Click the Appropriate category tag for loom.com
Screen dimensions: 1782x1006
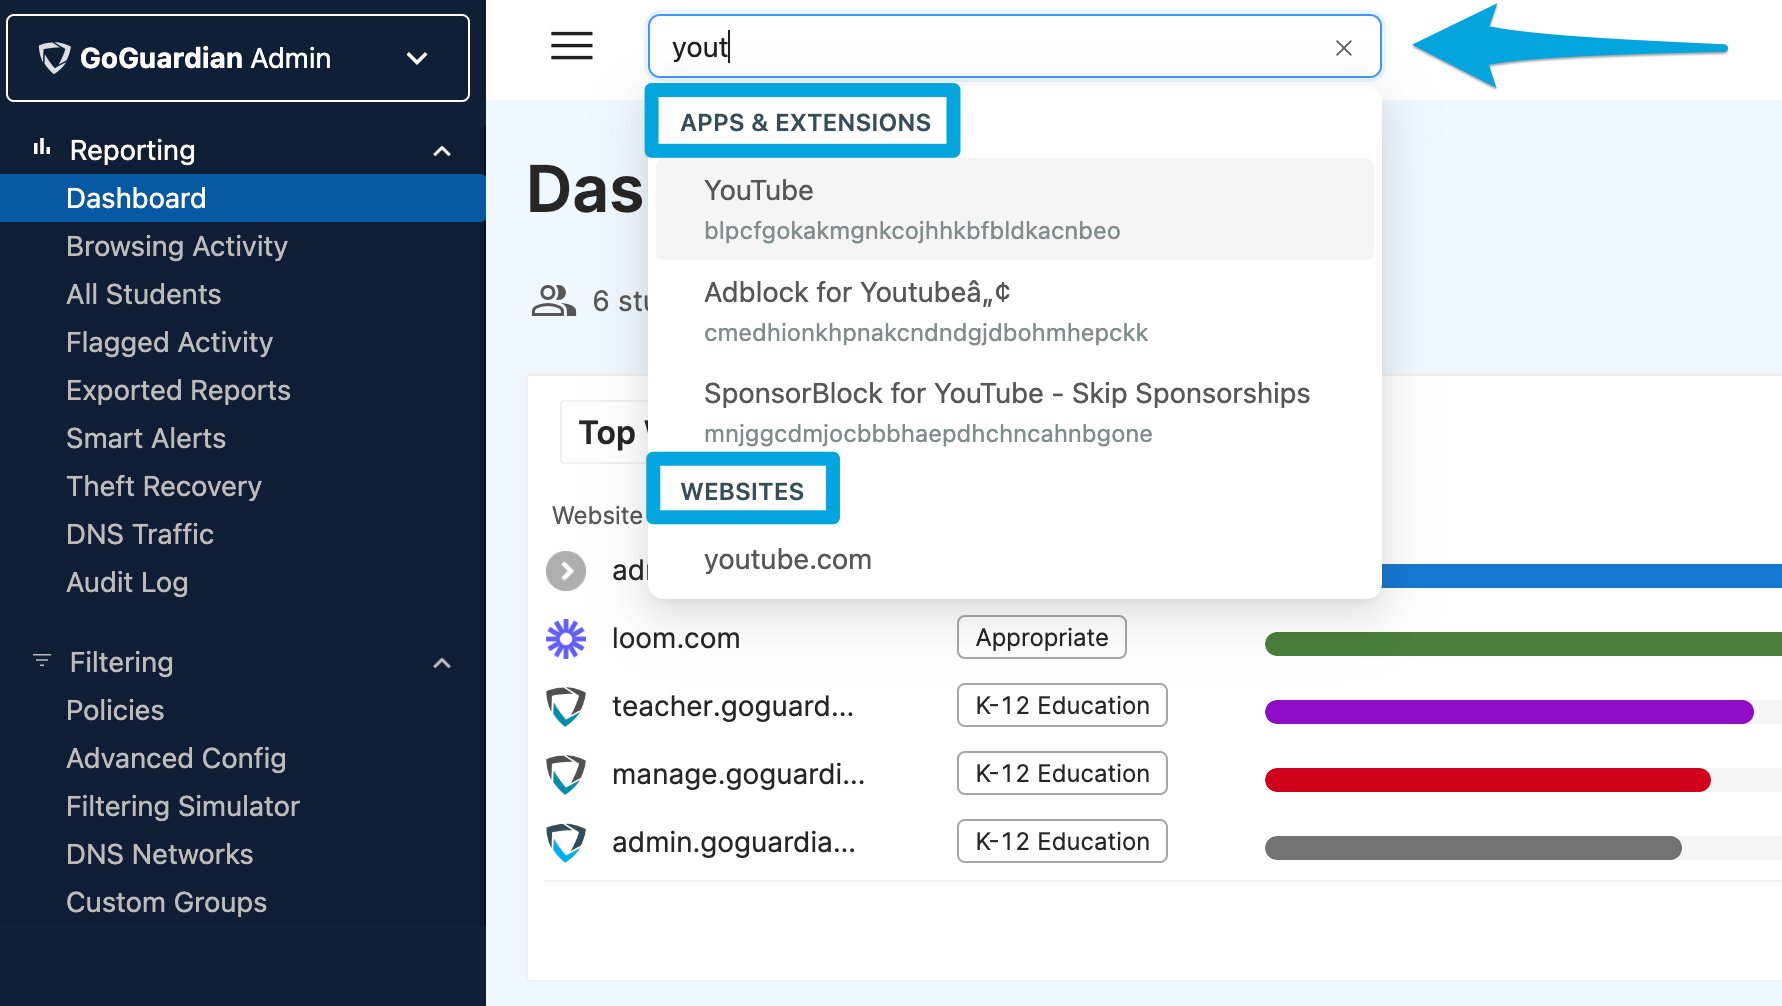(x=1042, y=637)
